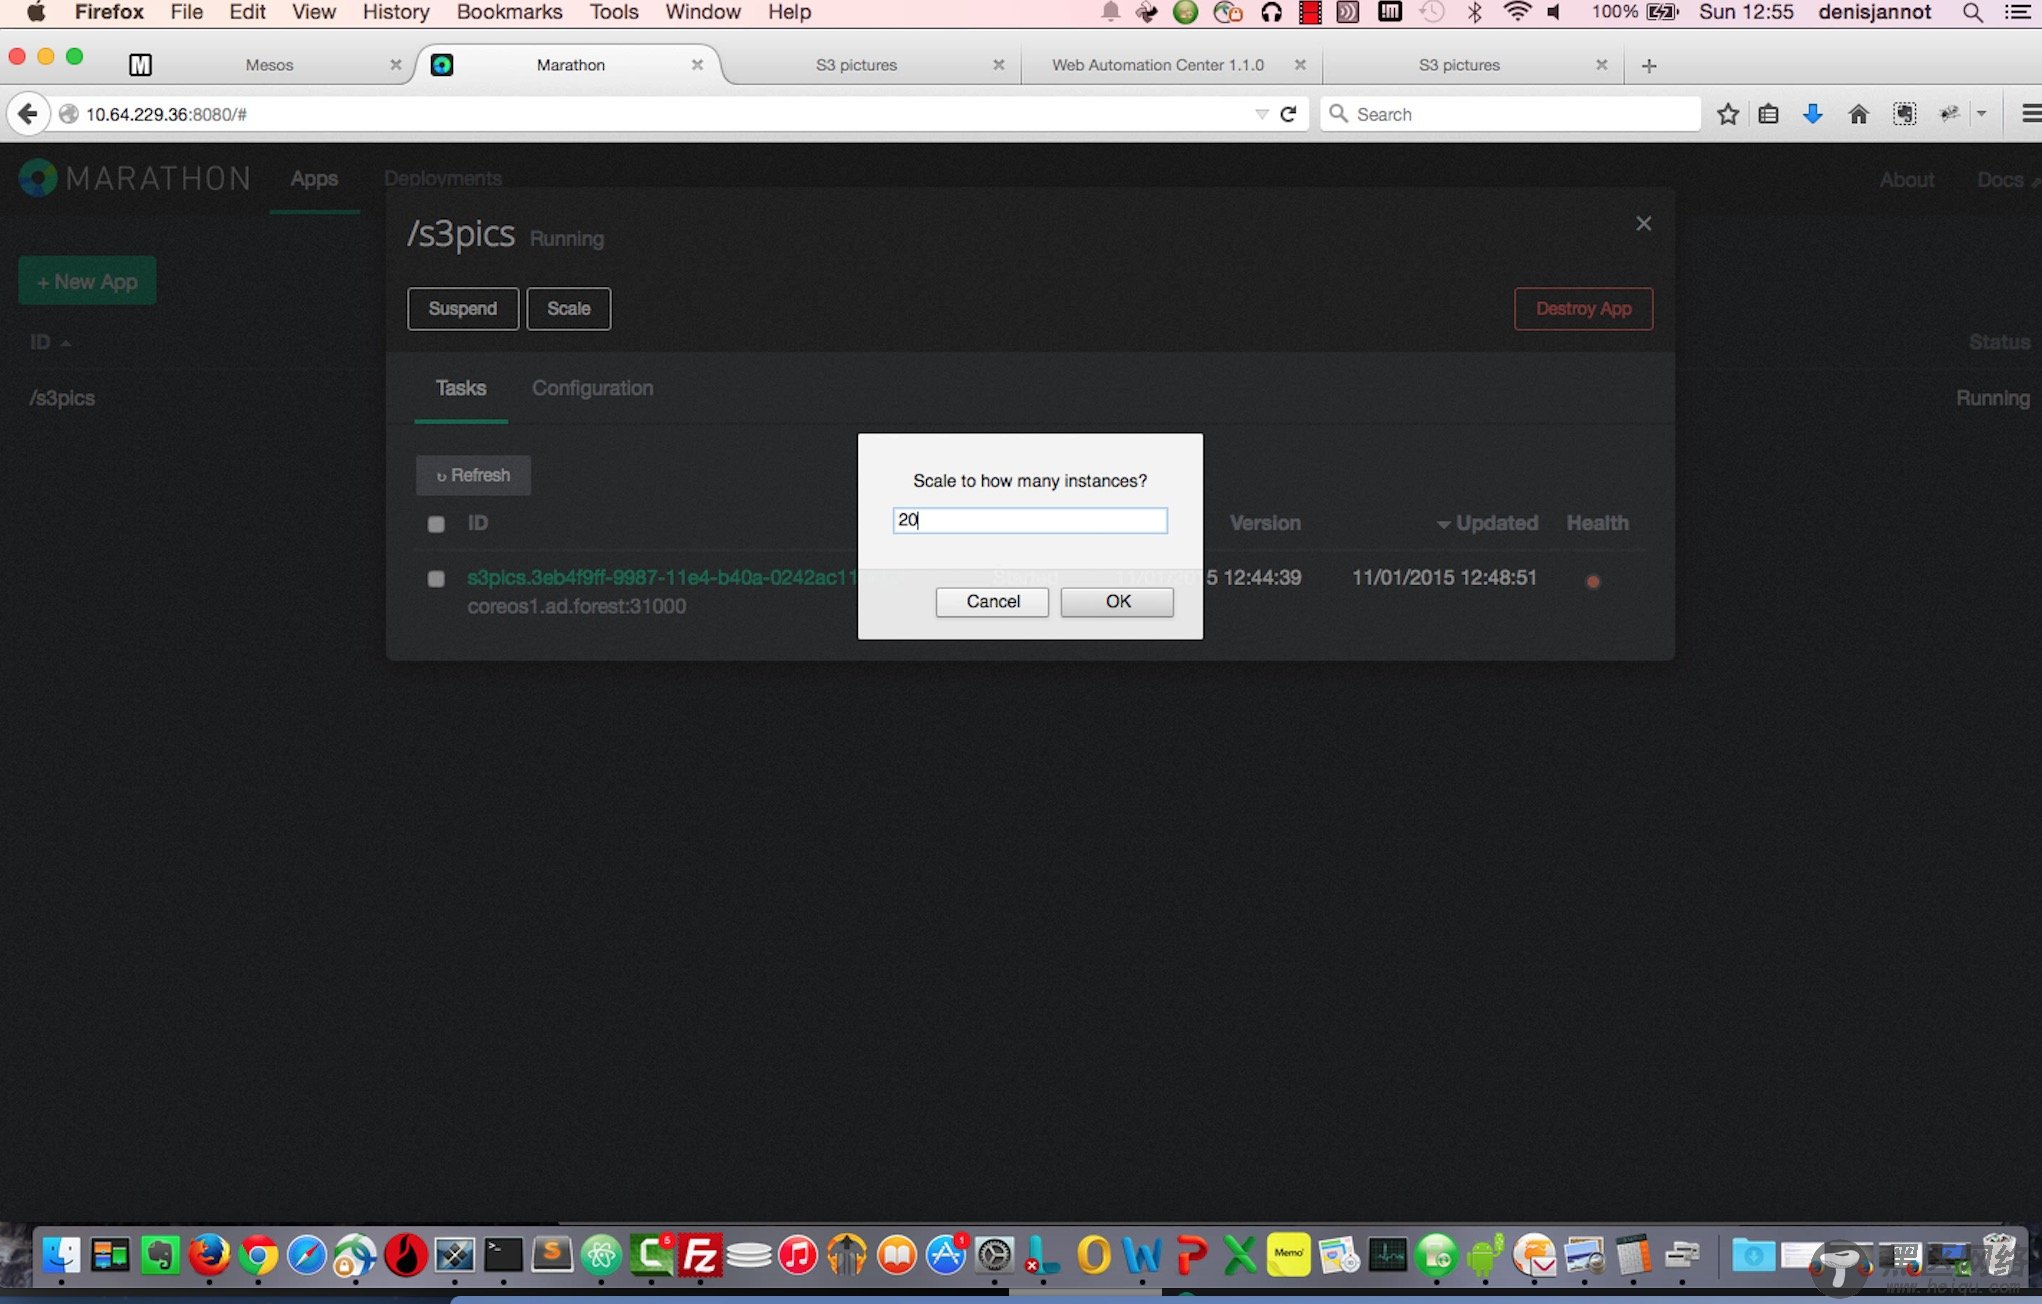Refresh the tasks list
Screen dimensions: 2042x1304
click(473, 475)
